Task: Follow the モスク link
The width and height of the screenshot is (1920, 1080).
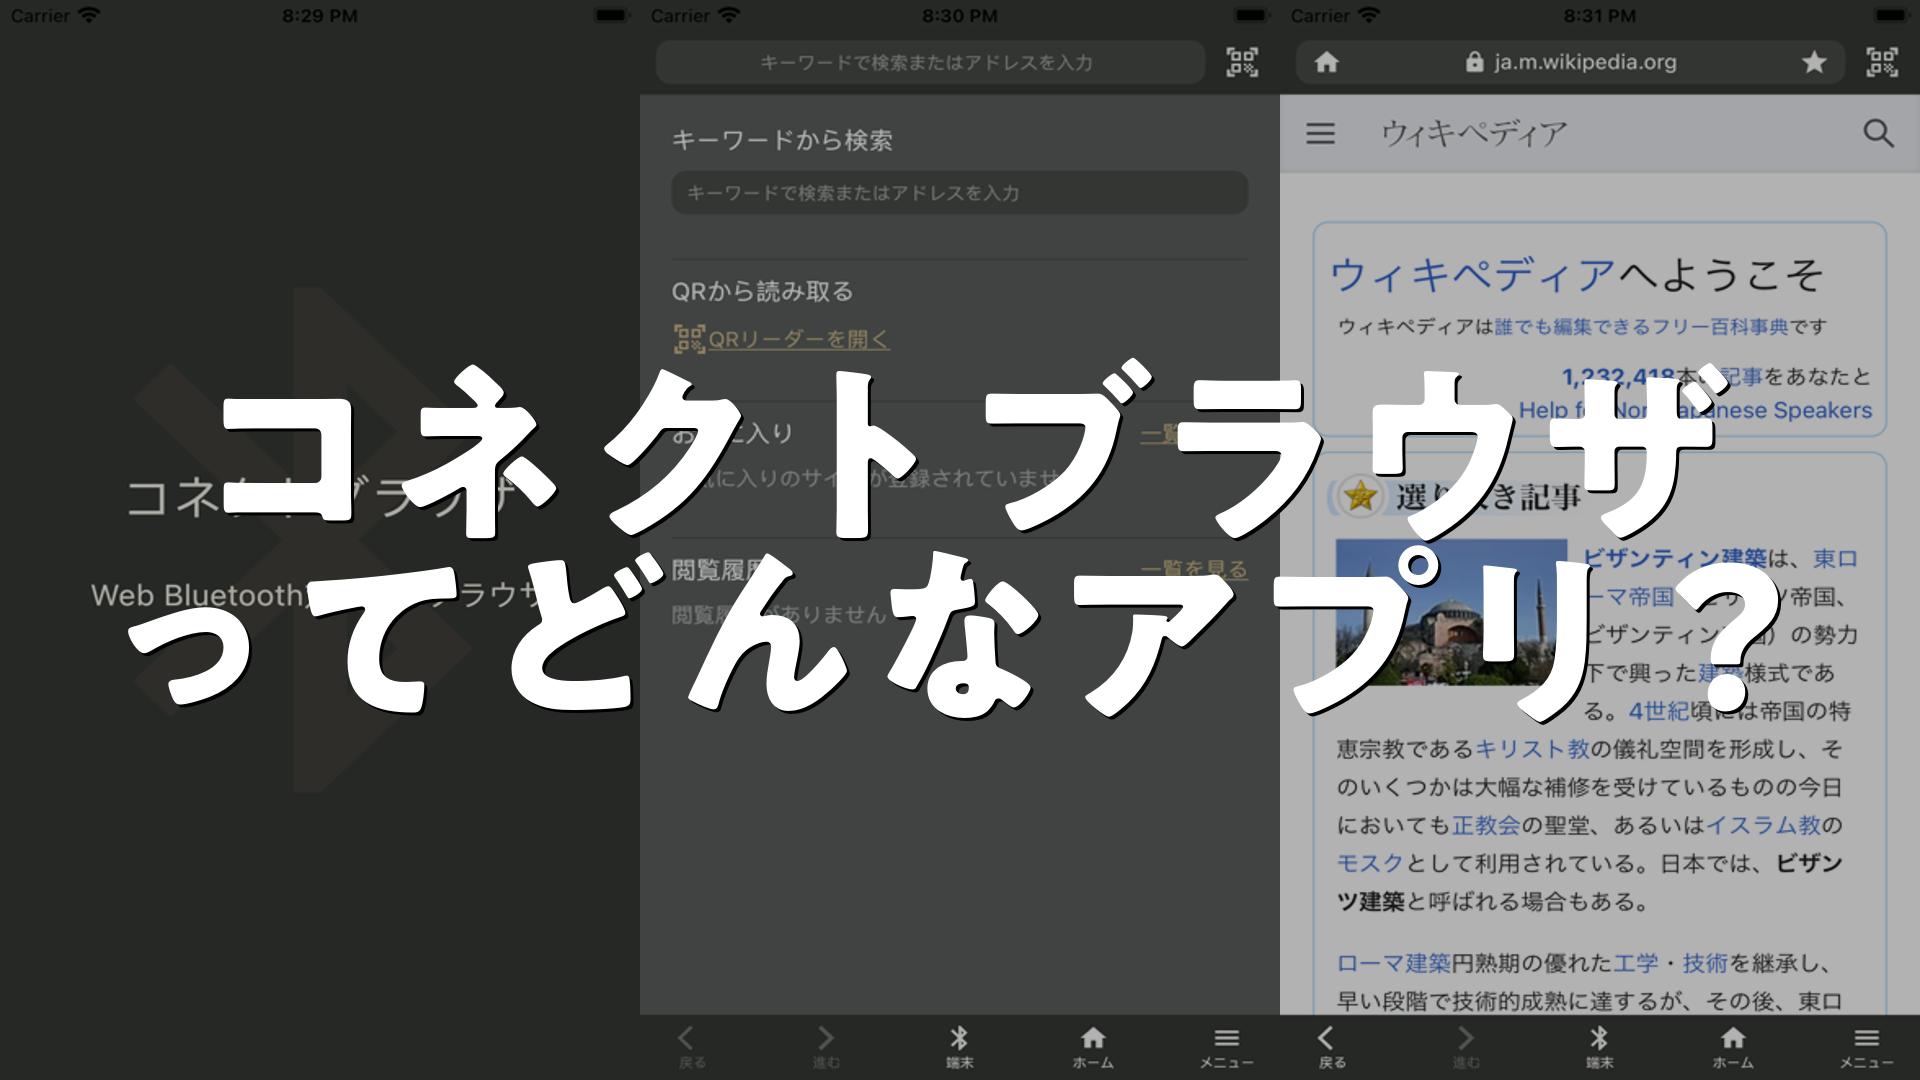Action: tap(1371, 863)
